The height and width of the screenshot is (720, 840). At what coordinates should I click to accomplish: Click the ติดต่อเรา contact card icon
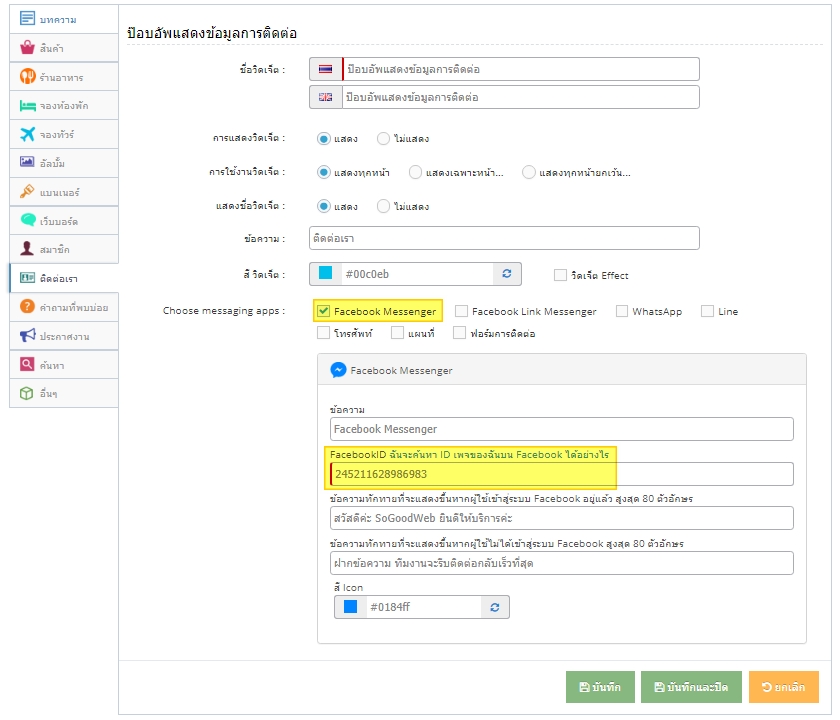pyautogui.click(x=27, y=278)
